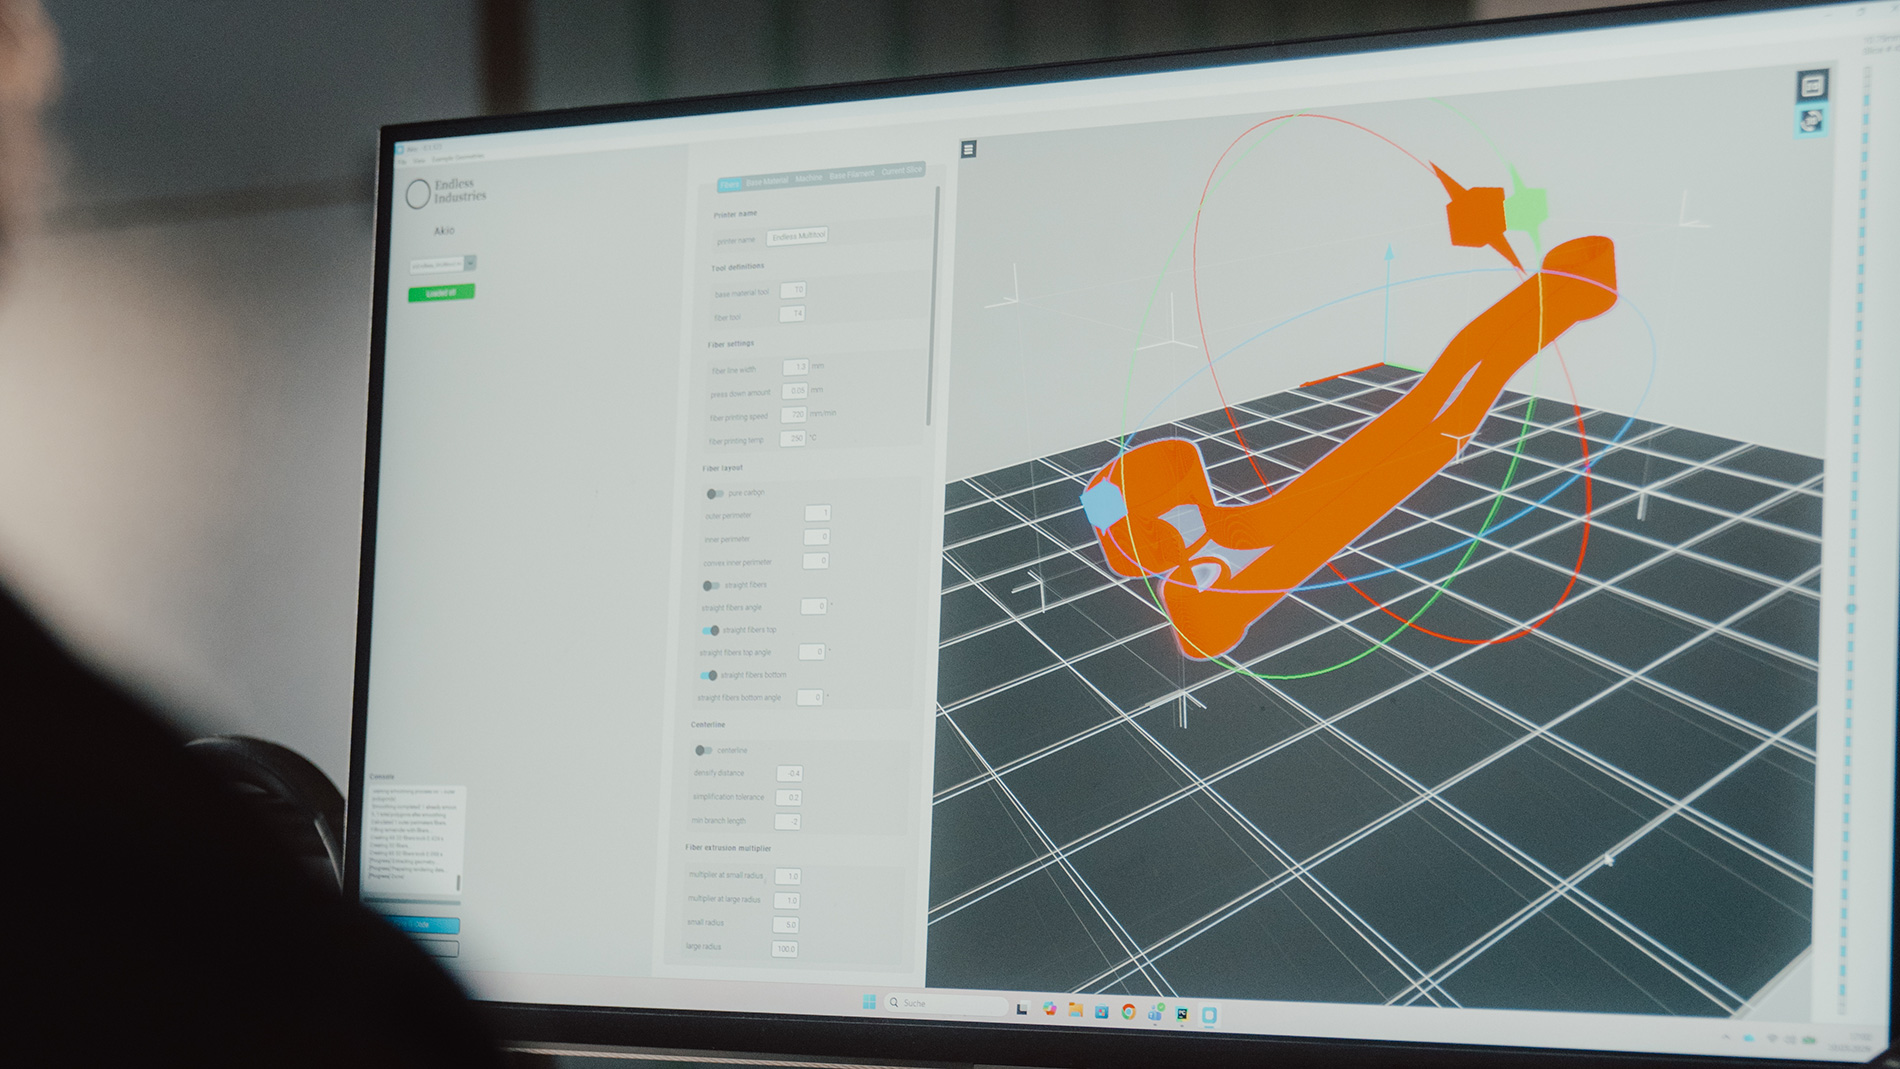Launch Chrome from the taskbar
The width and height of the screenshot is (1900, 1069).
click(x=1128, y=1011)
